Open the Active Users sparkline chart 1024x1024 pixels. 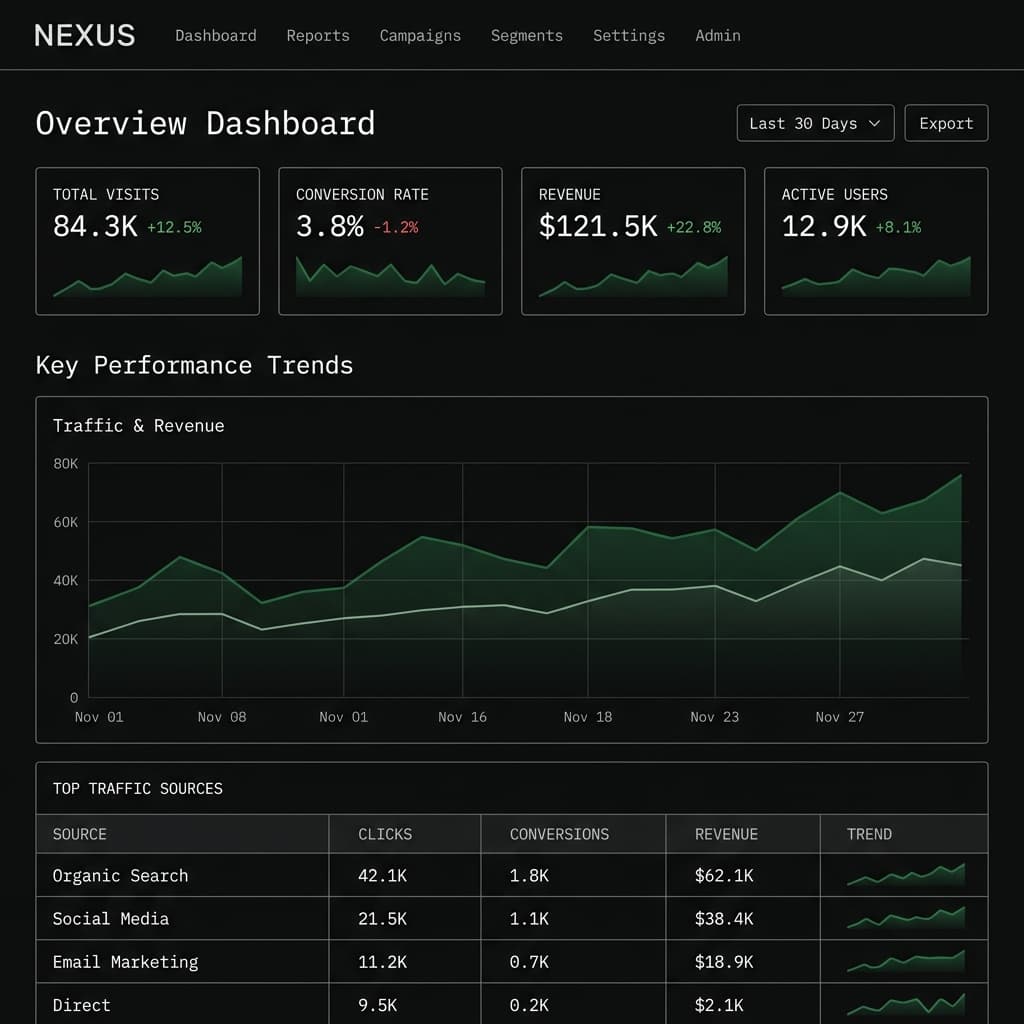pyautogui.click(x=876, y=277)
